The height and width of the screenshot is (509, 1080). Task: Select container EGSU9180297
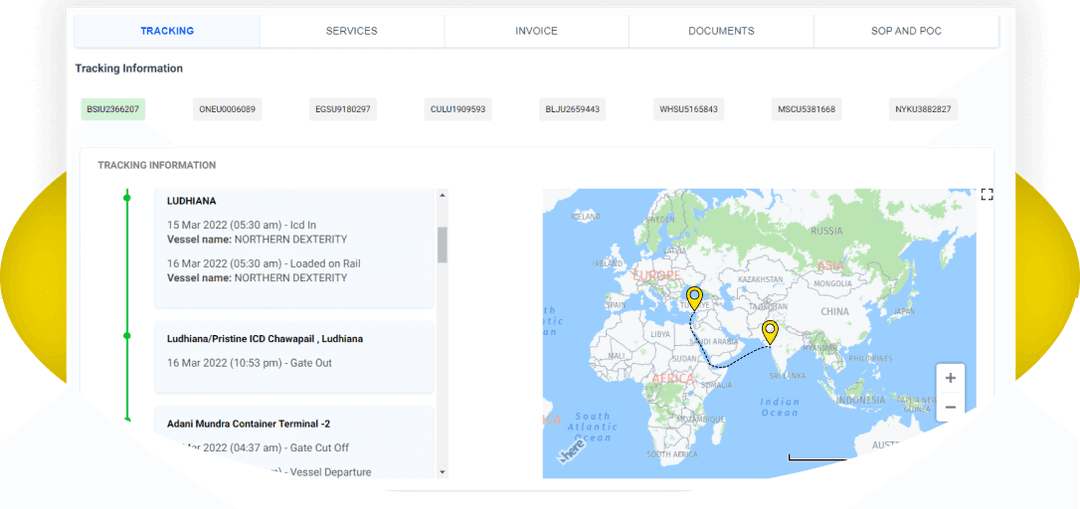pos(343,109)
